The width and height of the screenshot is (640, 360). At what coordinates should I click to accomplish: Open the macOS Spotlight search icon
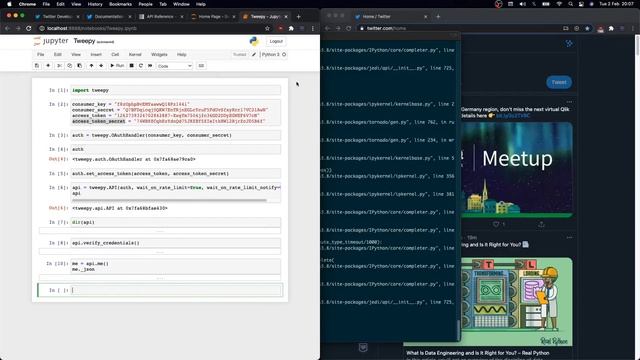click(x=570, y=4)
